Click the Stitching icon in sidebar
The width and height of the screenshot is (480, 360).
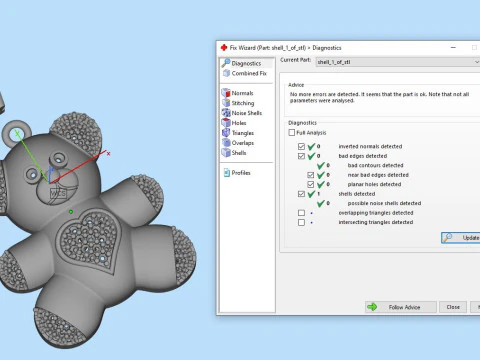226,103
